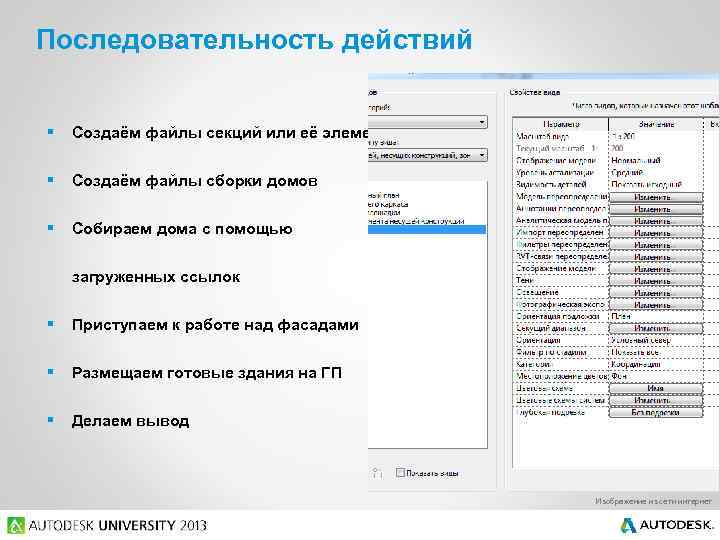Click Изменить button in Освещение row

[x=656, y=292]
